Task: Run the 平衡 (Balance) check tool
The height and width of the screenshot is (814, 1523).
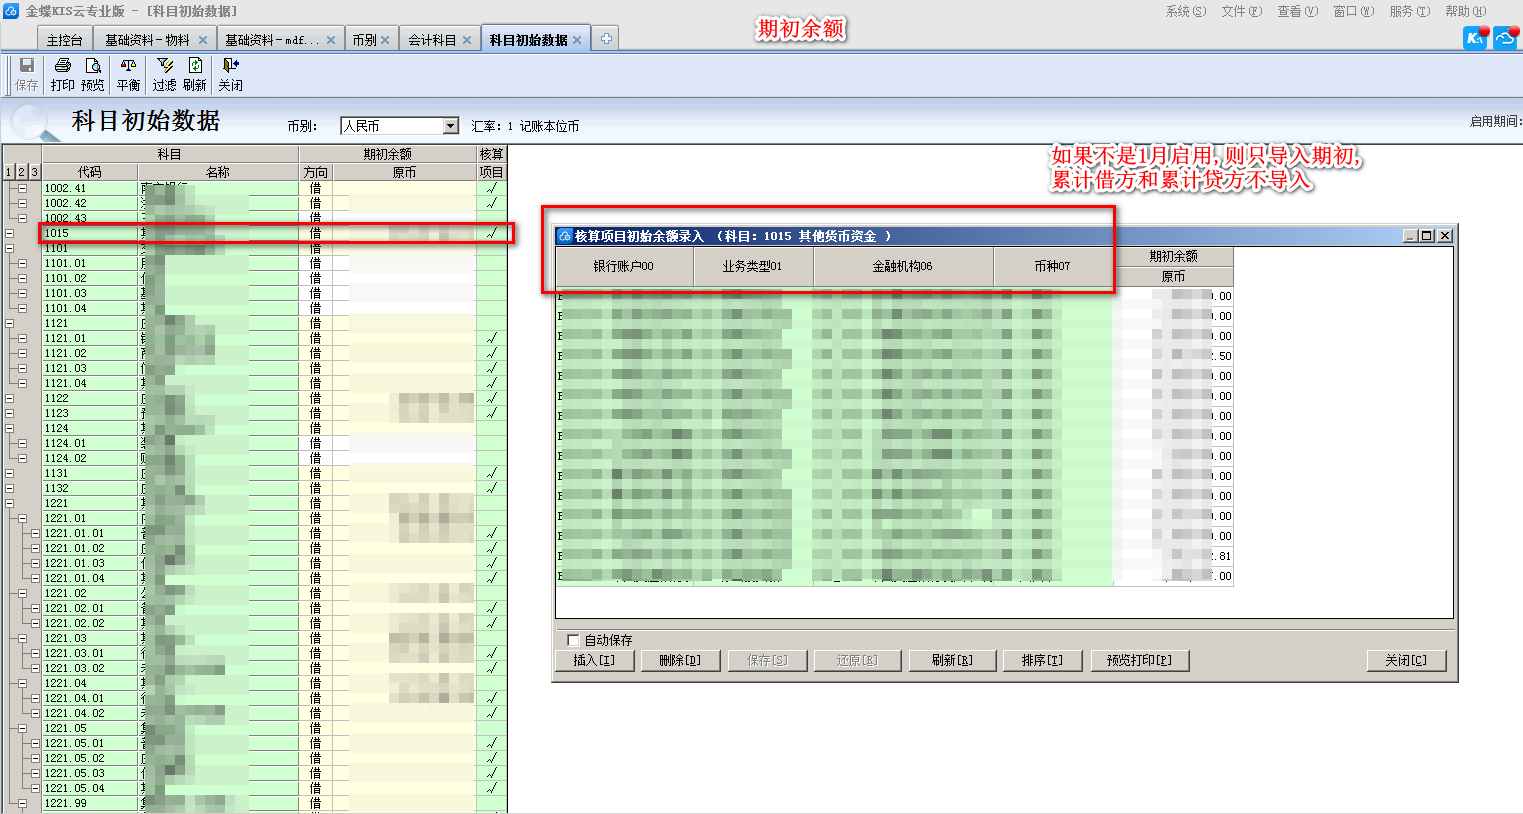Action: pyautogui.click(x=129, y=74)
